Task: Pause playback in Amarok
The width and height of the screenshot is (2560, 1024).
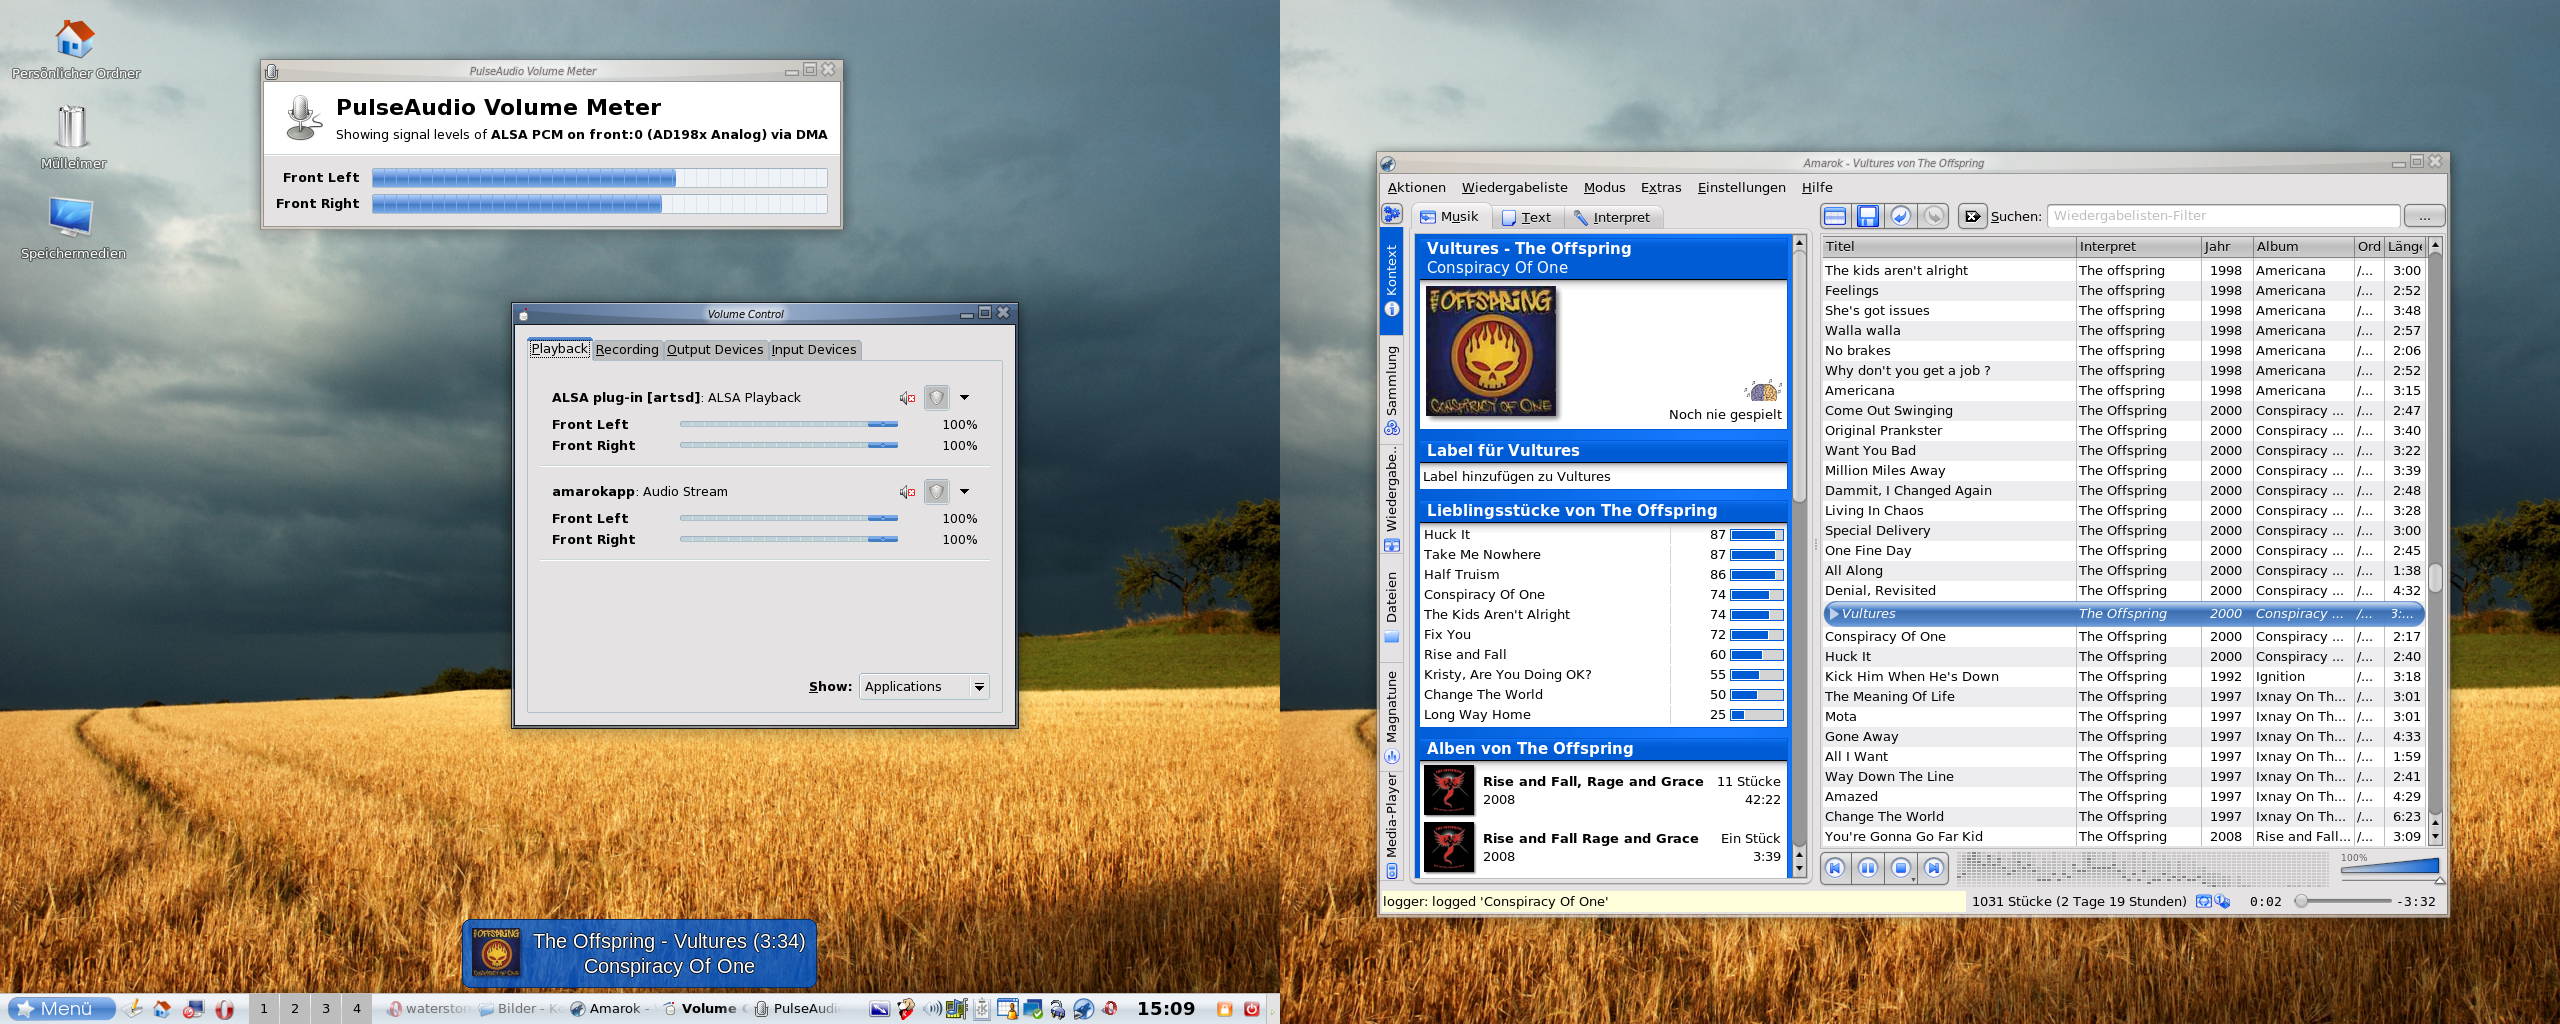Action: click(1866, 868)
